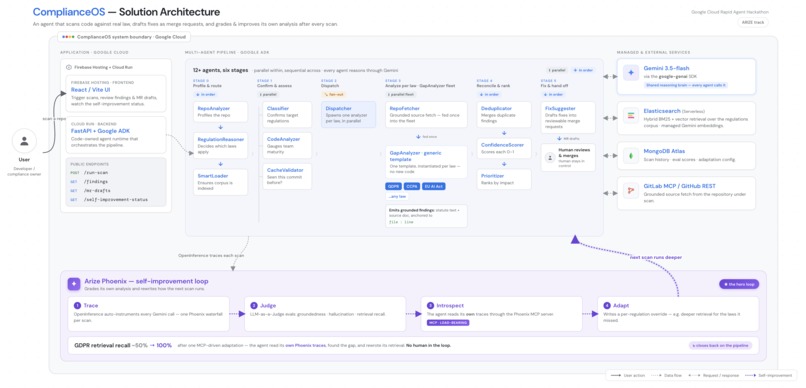Click the 'fan-out' badge under Stage 2
The image size is (806, 388).
coord(333,95)
